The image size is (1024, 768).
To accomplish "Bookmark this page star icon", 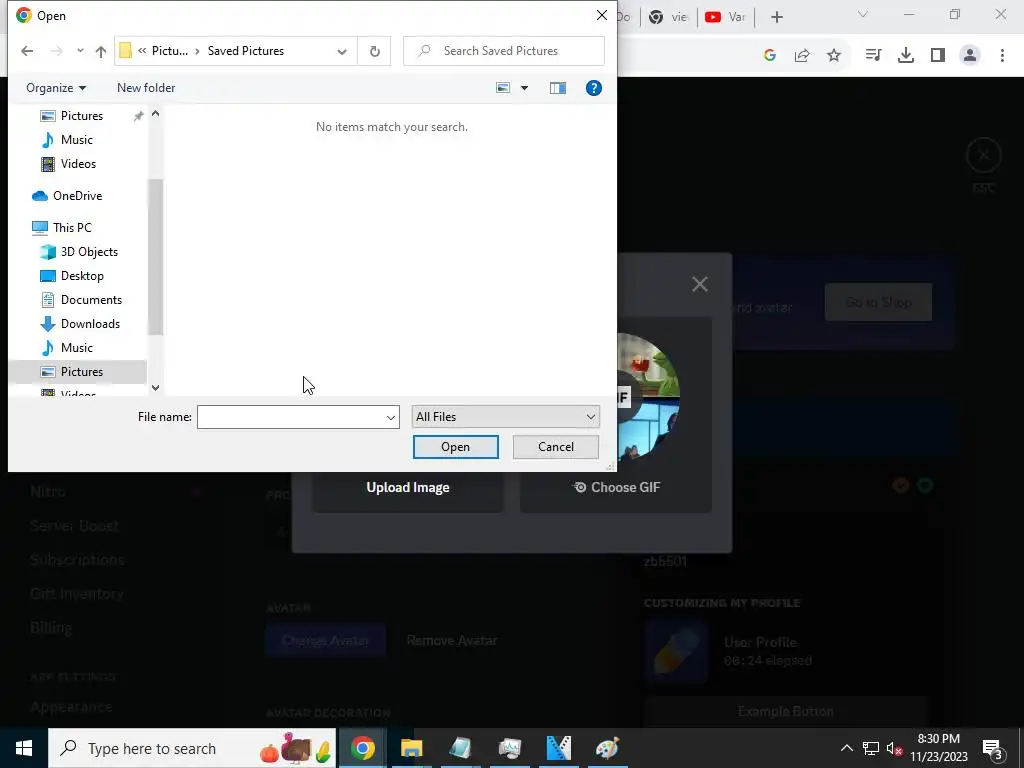I will point(834,56).
